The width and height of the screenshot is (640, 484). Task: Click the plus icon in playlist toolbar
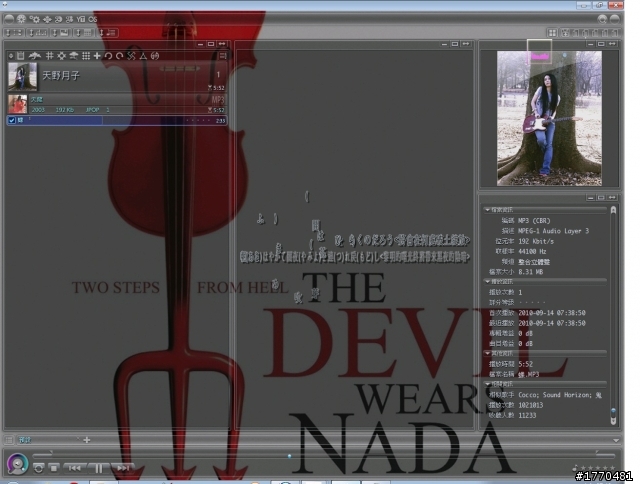pos(97,56)
